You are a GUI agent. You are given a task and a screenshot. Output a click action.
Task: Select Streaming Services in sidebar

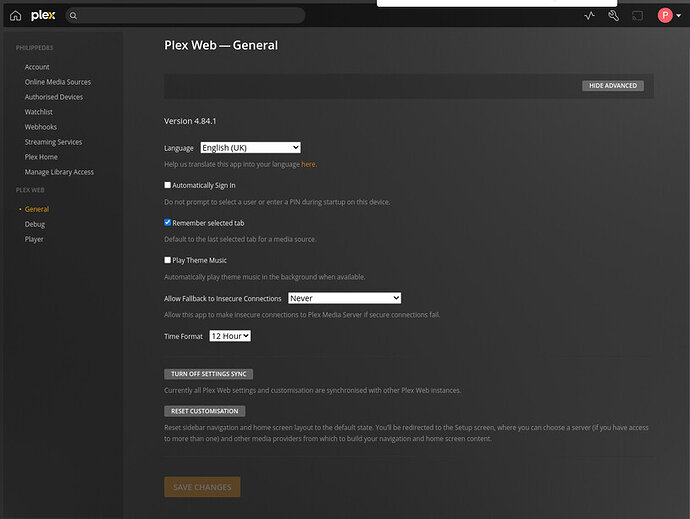(x=53, y=142)
